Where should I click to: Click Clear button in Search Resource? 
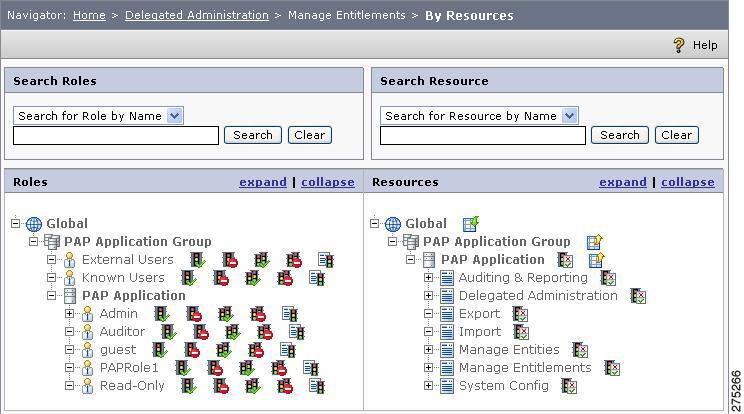tap(677, 135)
